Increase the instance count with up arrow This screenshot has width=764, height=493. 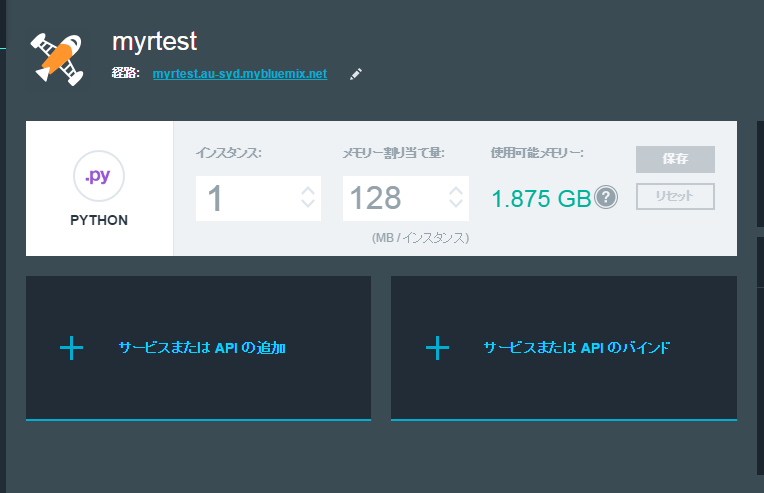(x=308, y=190)
